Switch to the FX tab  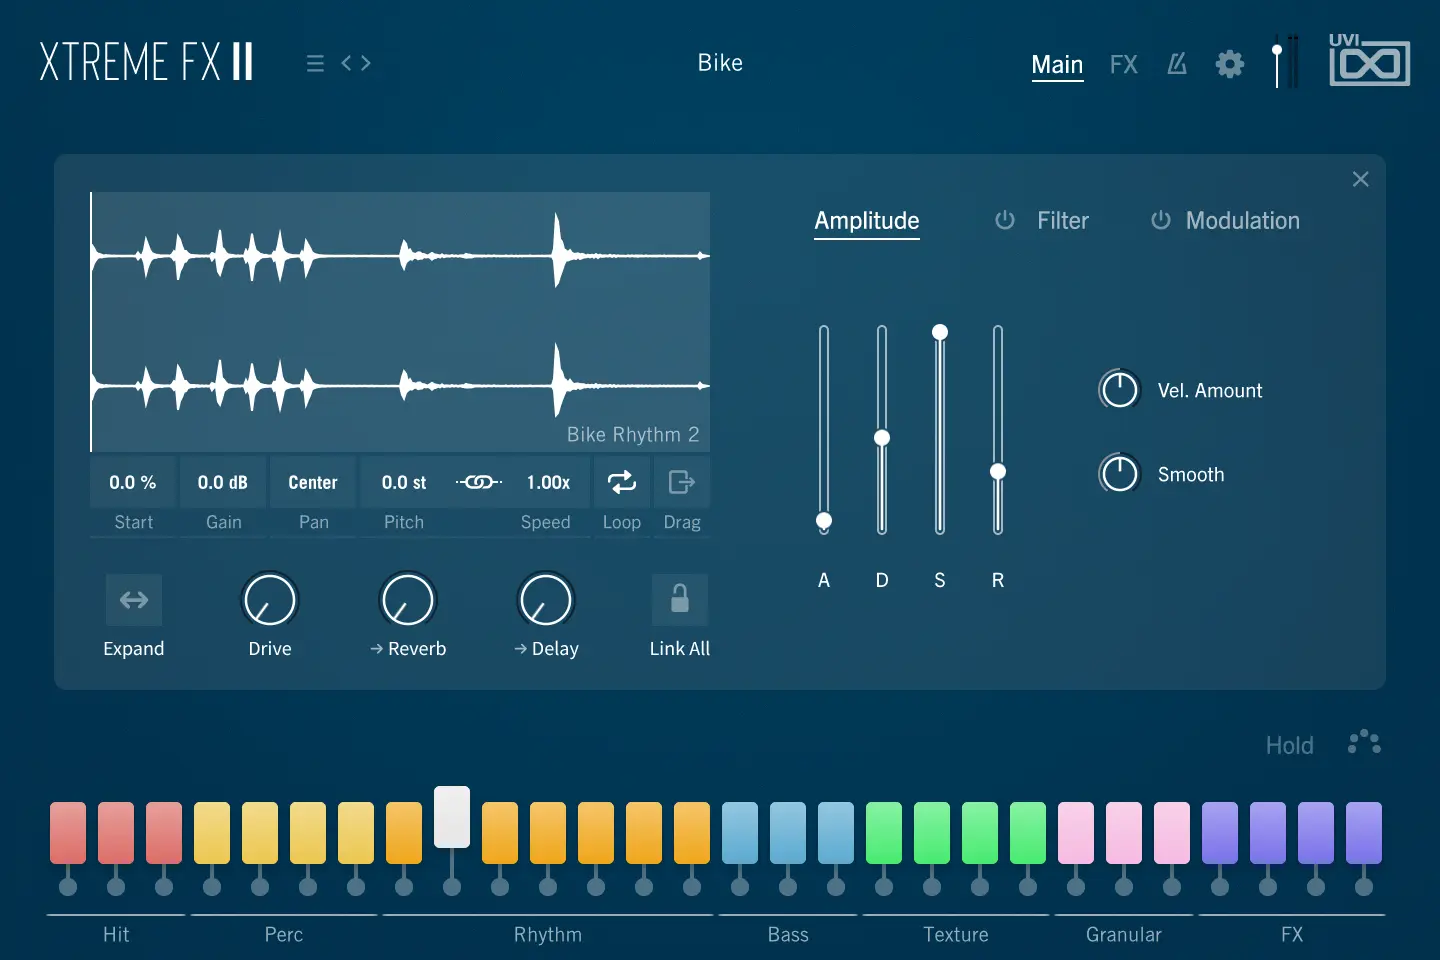(1124, 65)
